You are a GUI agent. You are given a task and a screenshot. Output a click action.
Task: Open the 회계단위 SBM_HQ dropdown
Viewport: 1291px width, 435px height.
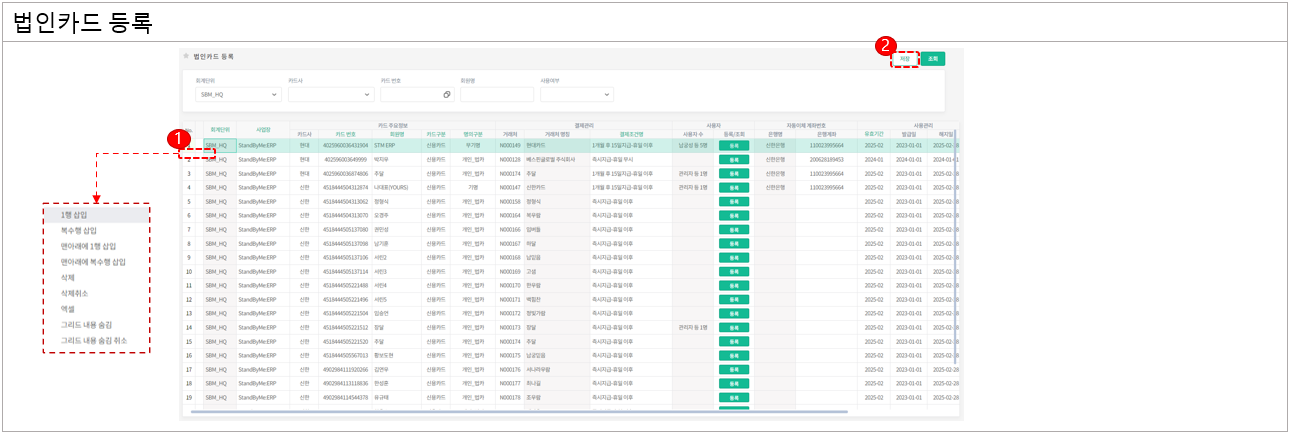point(239,94)
